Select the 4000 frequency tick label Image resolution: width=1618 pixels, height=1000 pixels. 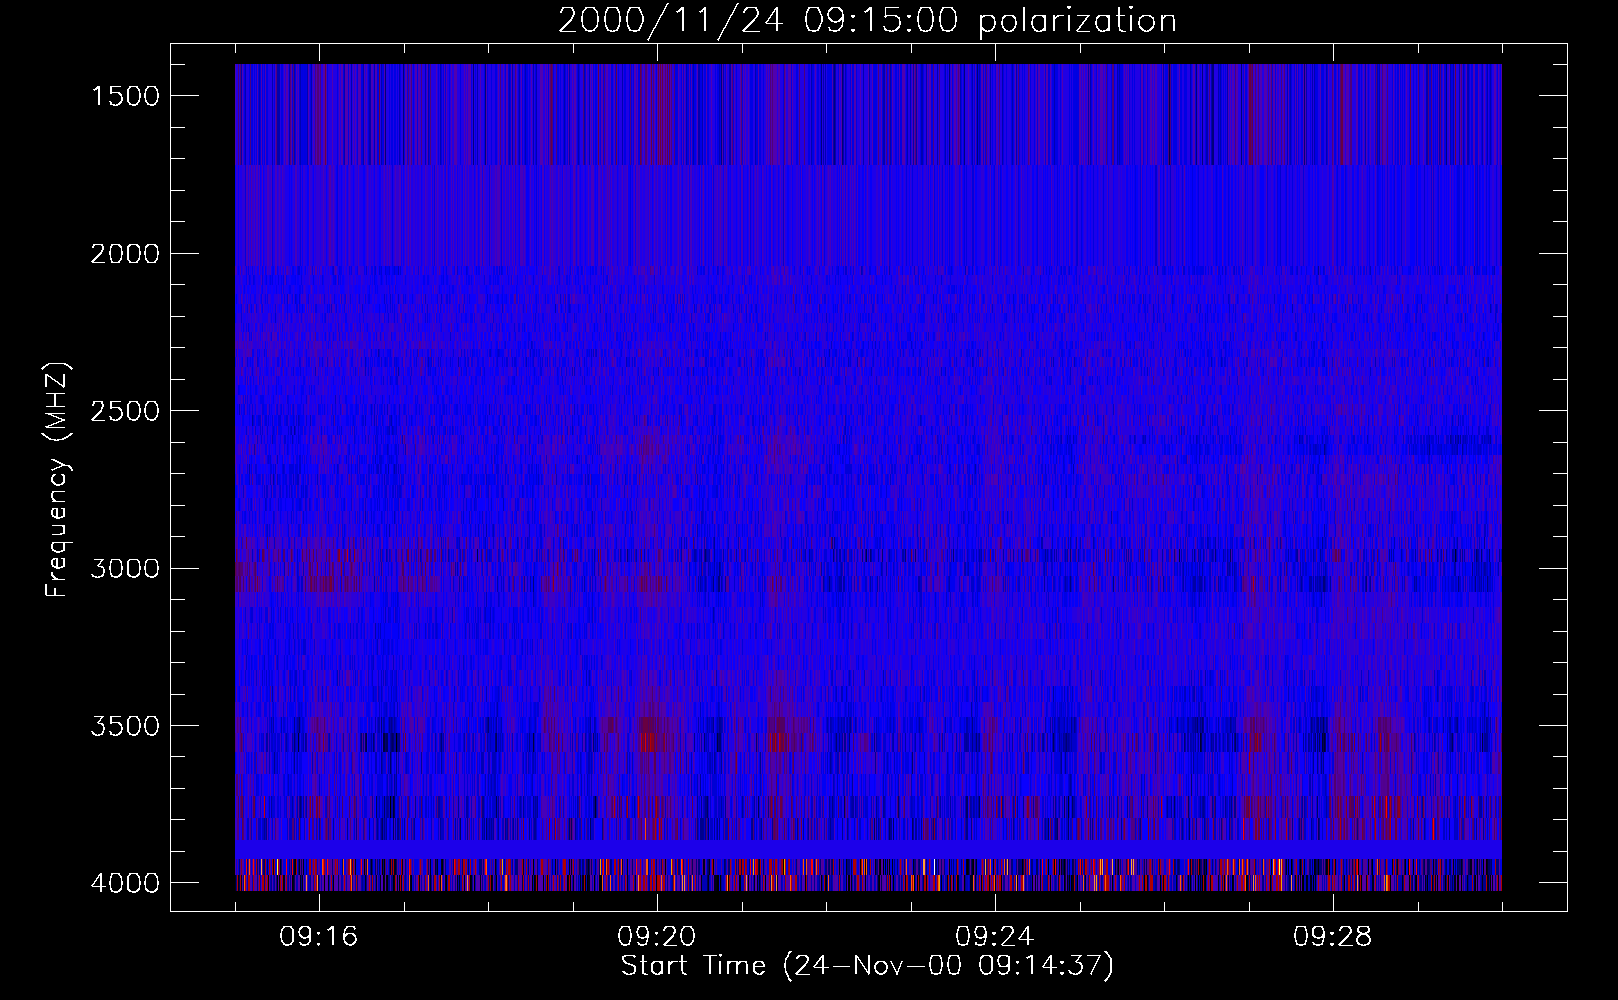coord(125,883)
